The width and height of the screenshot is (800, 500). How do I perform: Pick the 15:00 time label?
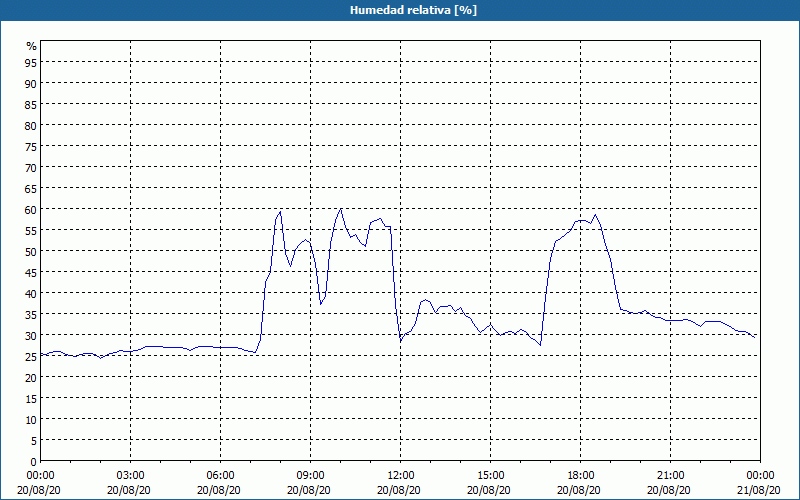[x=490, y=476]
